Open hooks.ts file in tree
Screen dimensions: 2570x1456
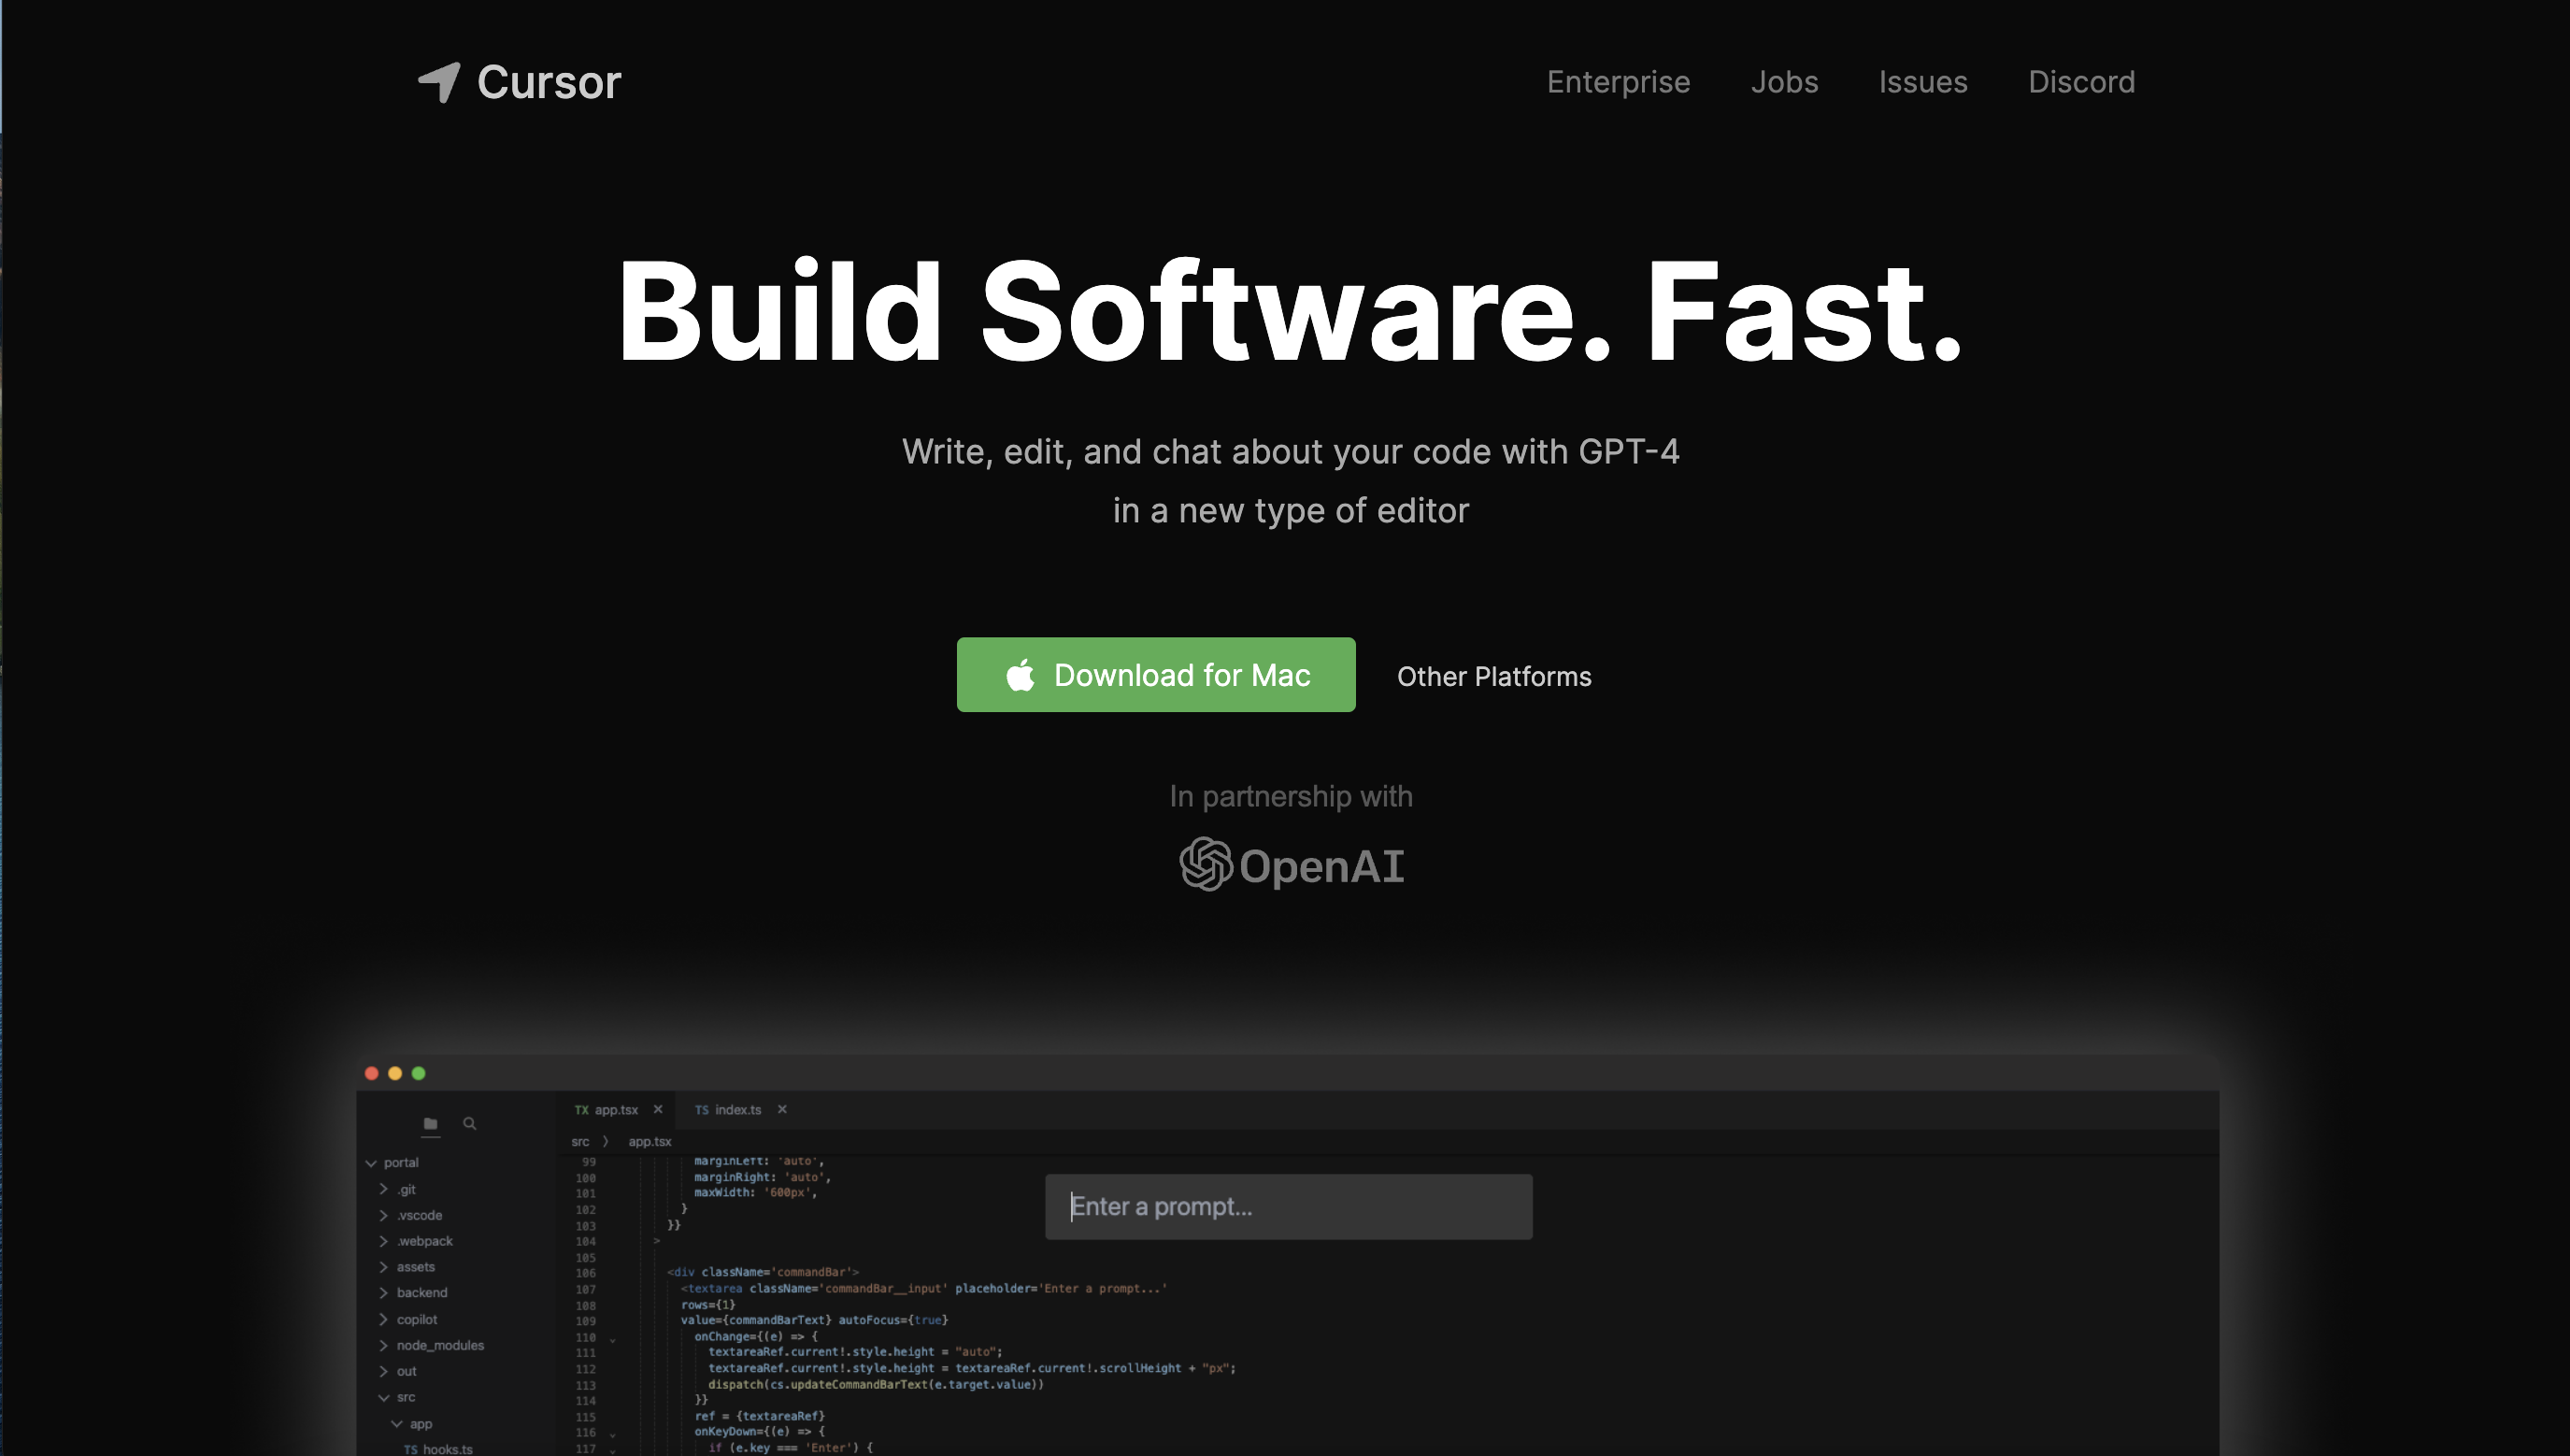pyautogui.click(x=438, y=1449)
